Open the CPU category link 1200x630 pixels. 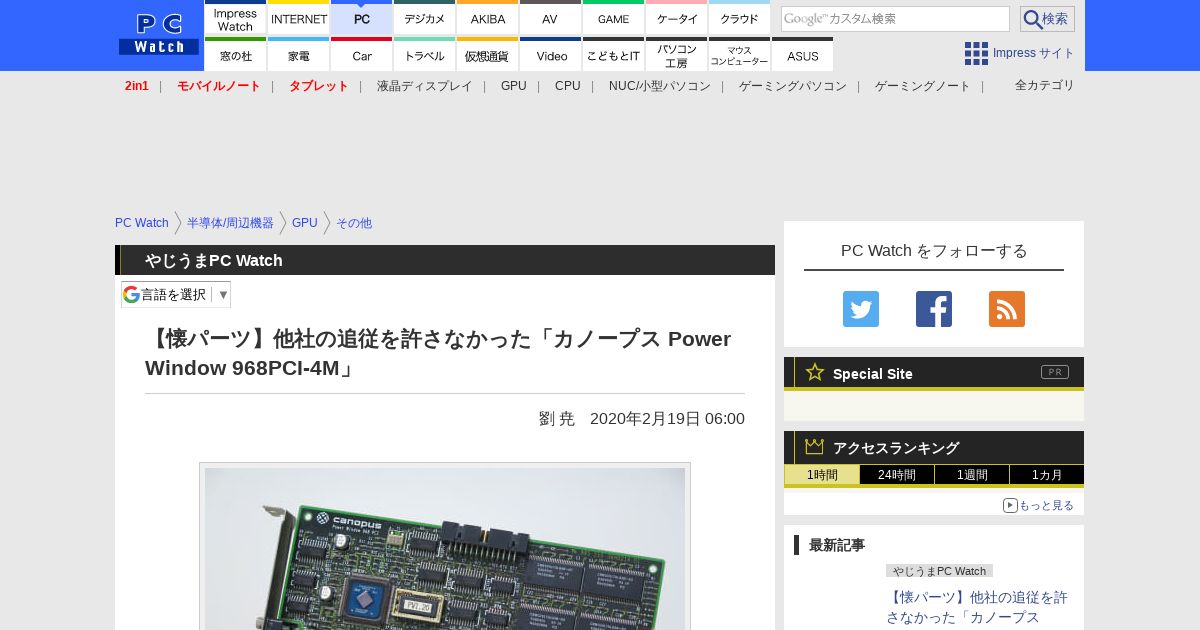tap(568, 86)
